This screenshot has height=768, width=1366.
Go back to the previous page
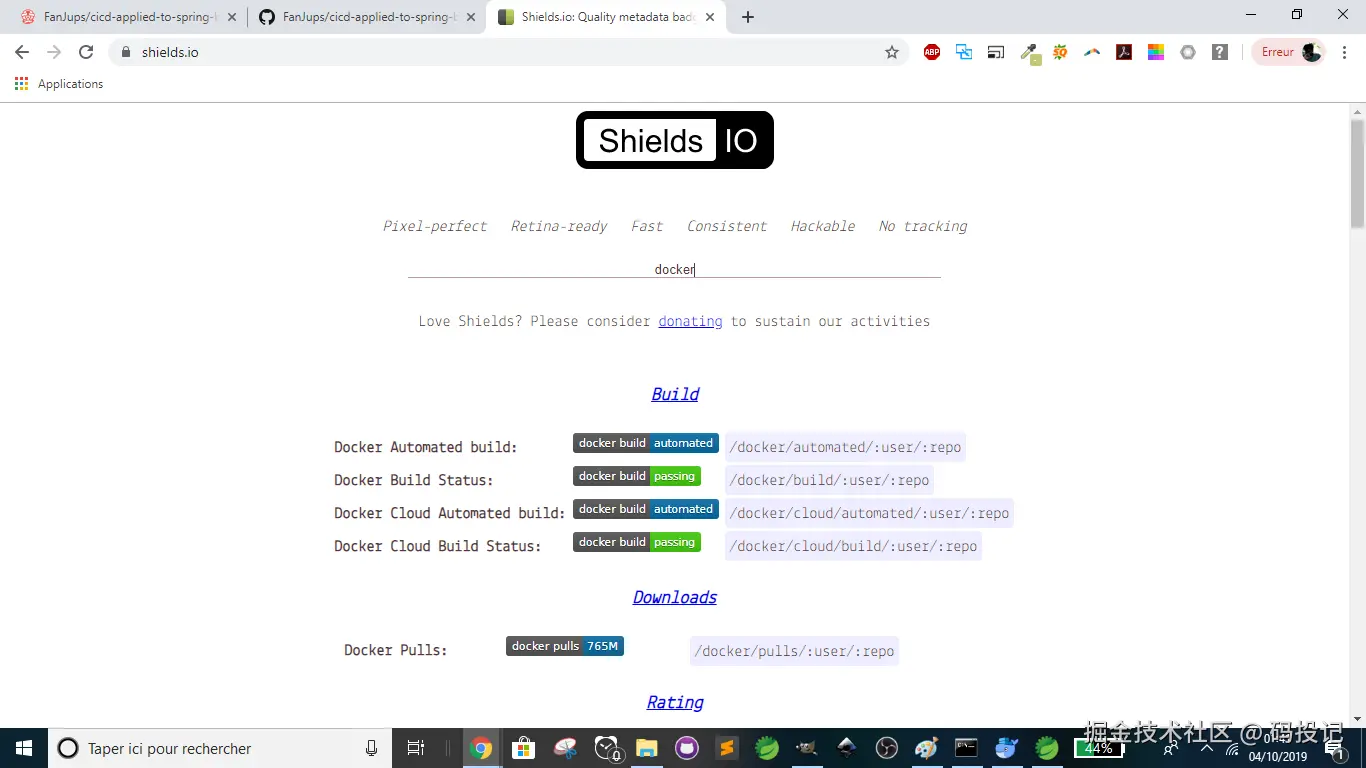(22, 52)
